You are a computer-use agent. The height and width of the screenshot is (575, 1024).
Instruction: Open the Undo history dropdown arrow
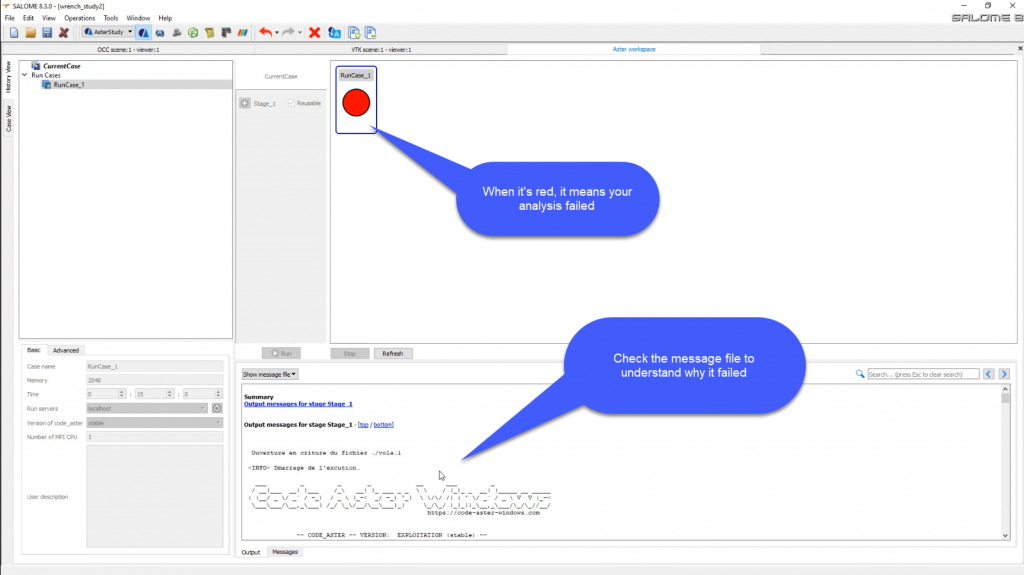(x=277, y=32)
